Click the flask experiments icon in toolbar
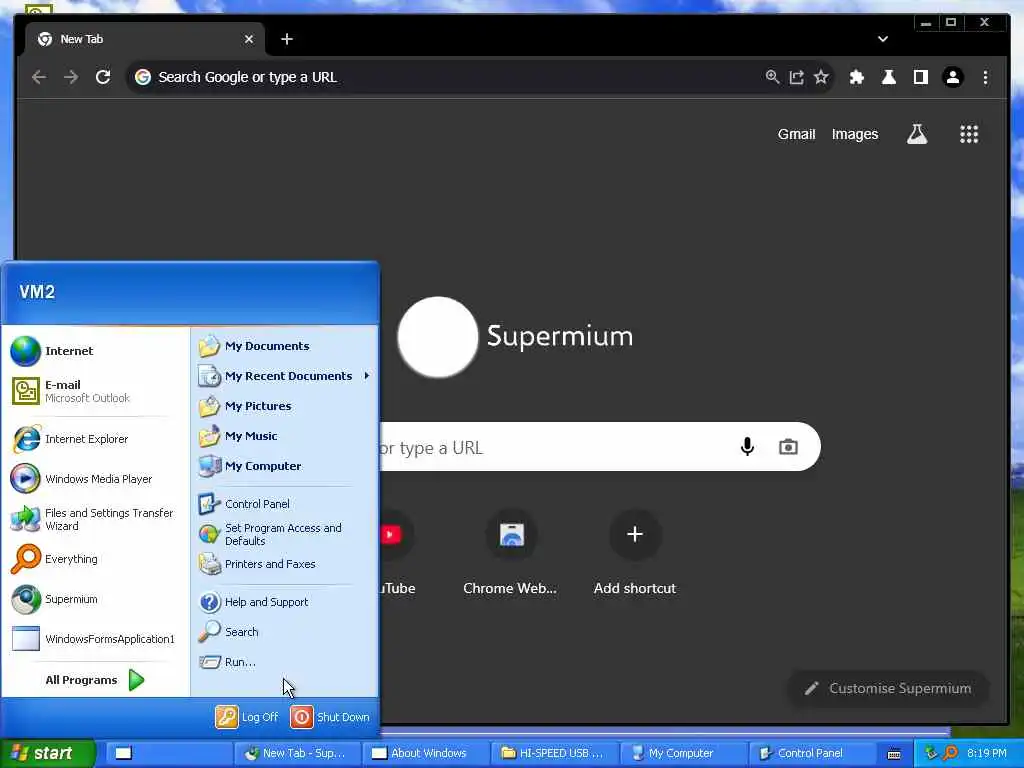The width and height of the screenshot is (1024, 768). 889,77
